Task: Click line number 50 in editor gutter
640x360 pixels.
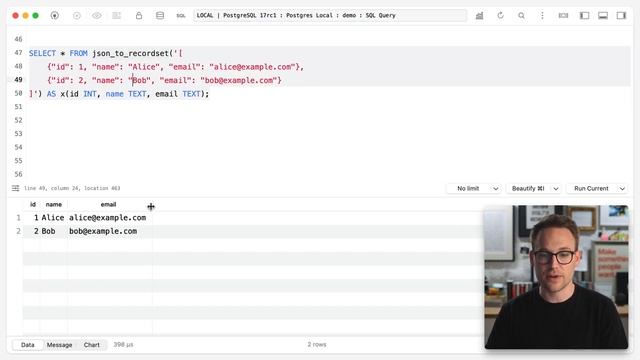Action: pyautogui.click(x=18, y=93)
